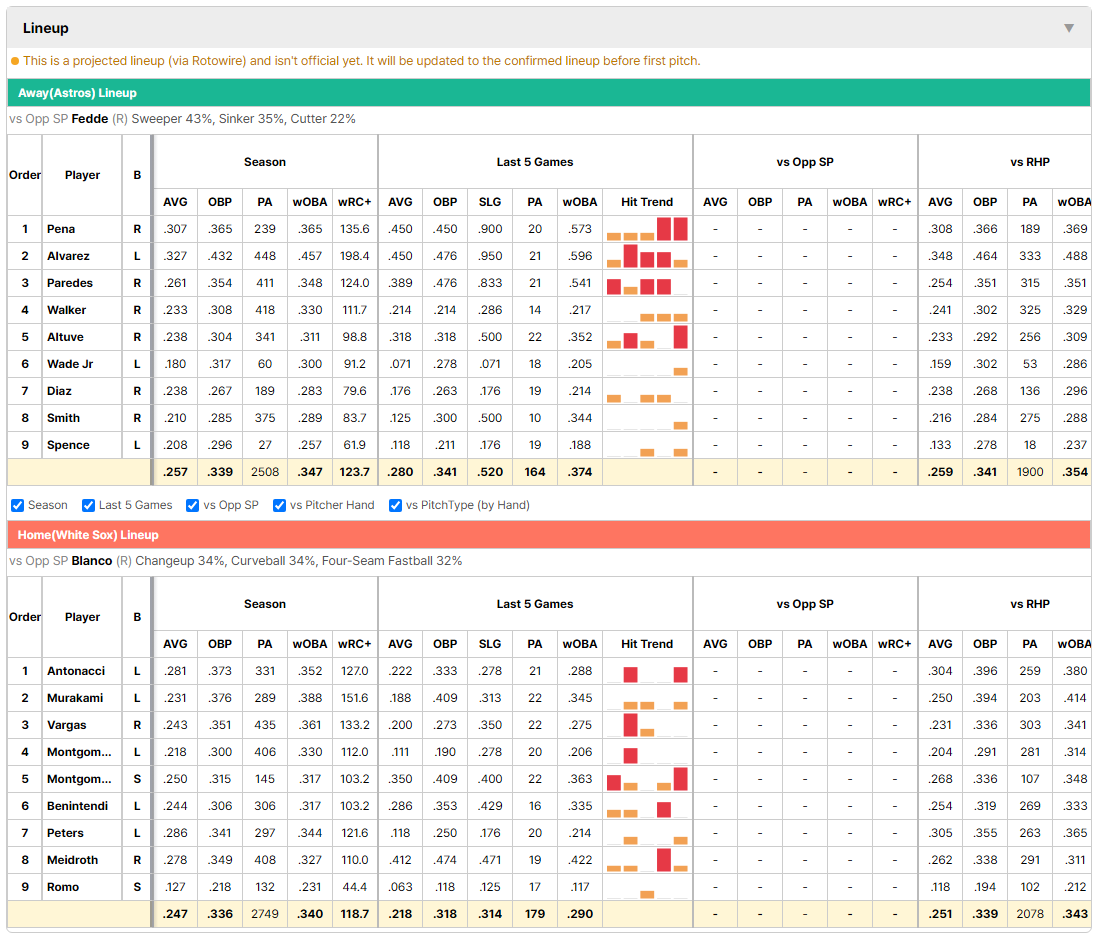
Task: Click player name Murakami
Action: pos(75,697)
